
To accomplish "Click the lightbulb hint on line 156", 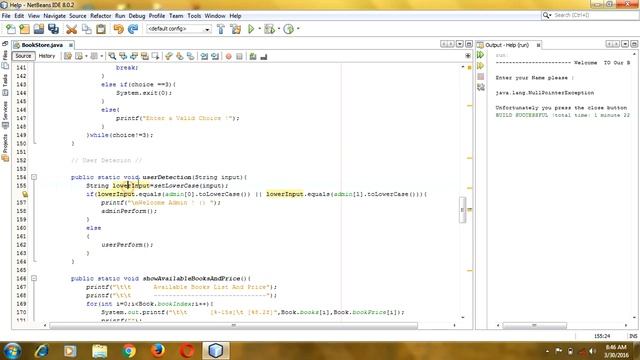I will pyautogui.click(x=25, y=194).
